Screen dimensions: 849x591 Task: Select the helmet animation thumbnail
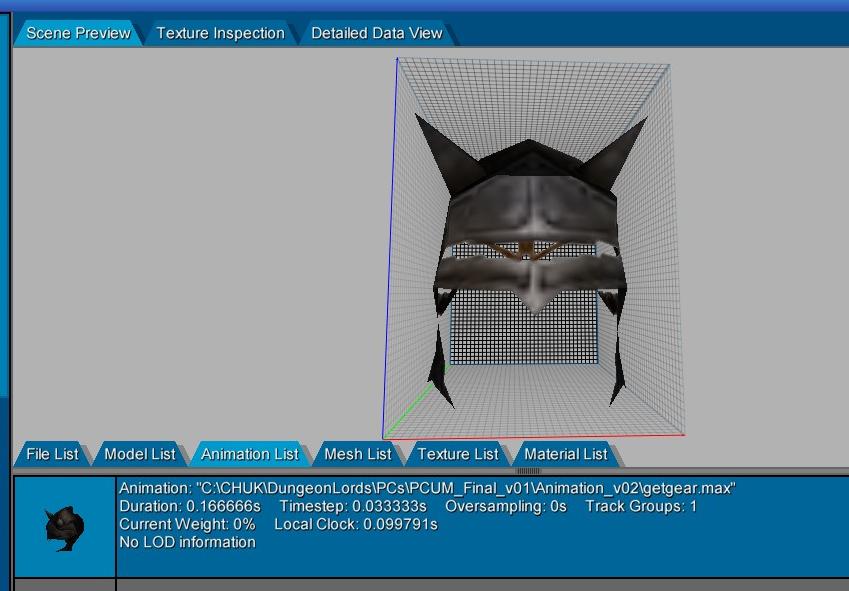click(64, 528)
